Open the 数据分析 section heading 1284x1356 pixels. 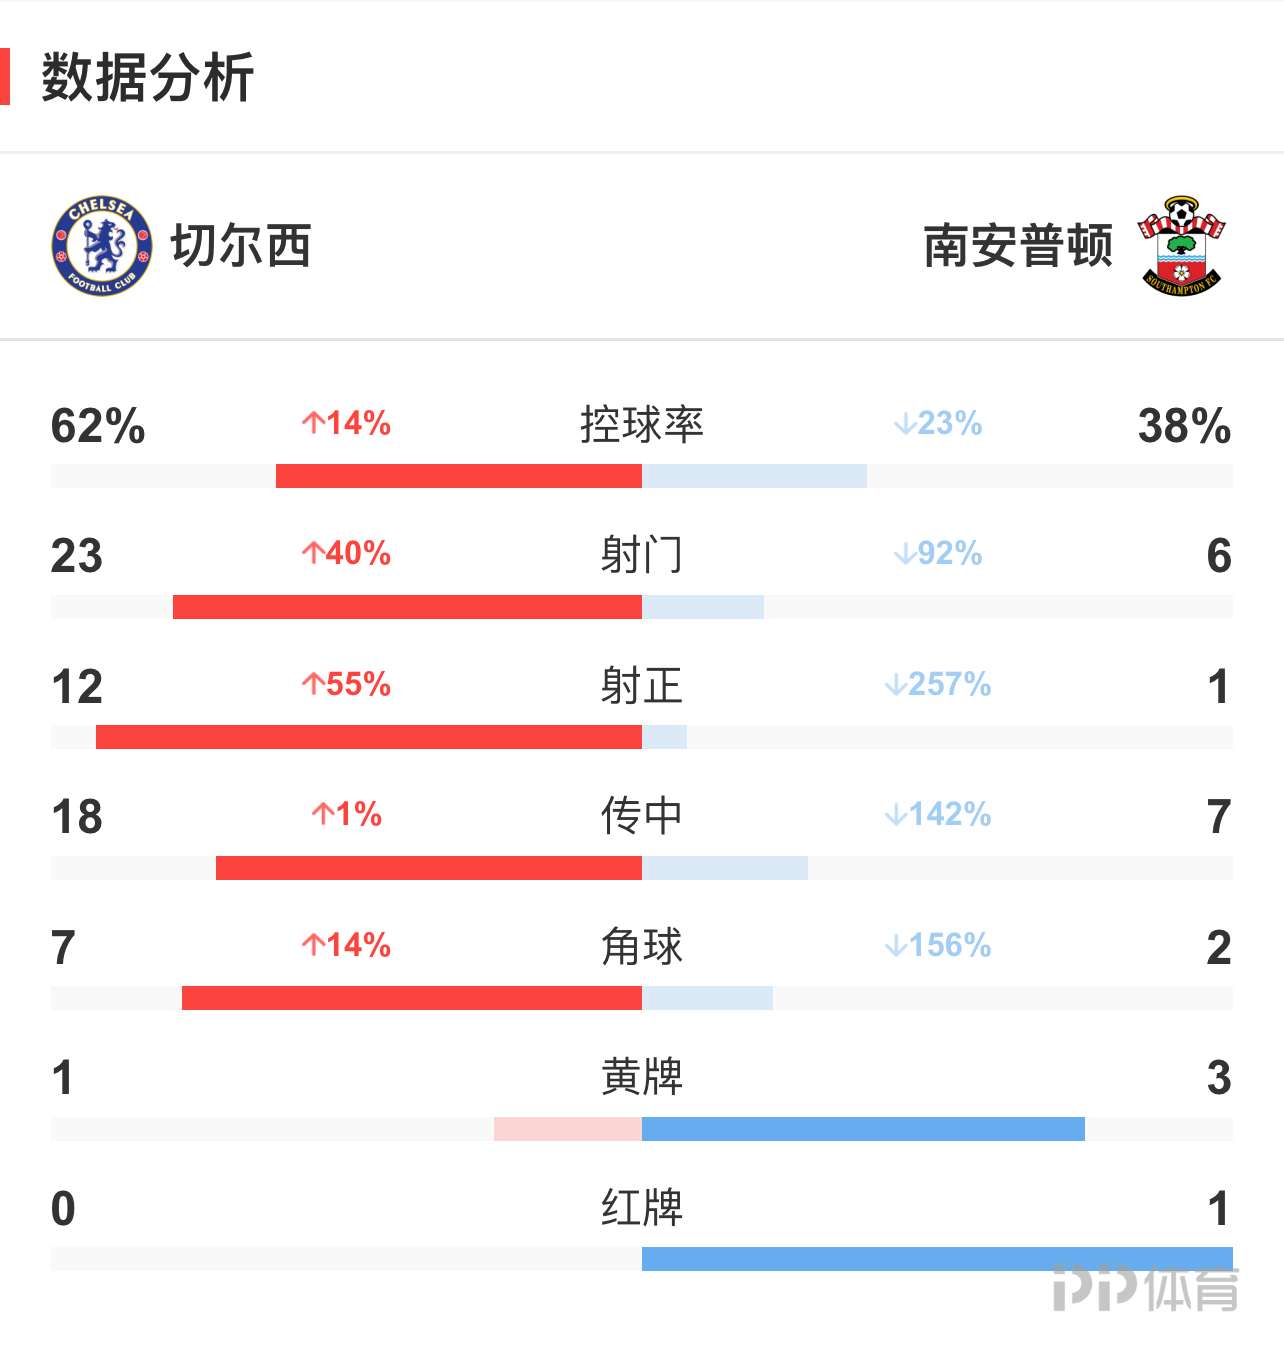(x=148, y=77)
